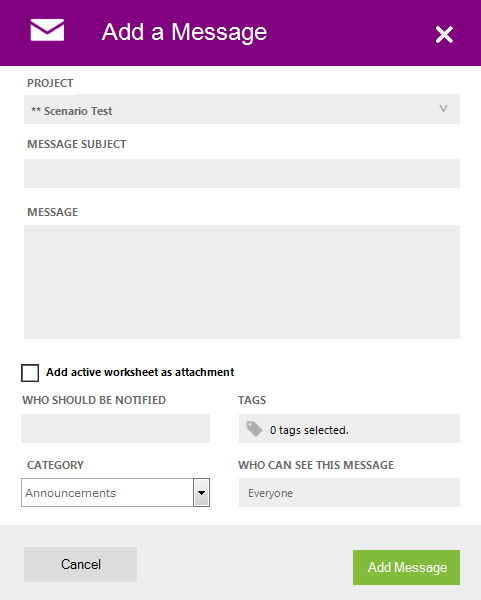Open the Category dropdown arrow button
The image size is (481, 600).
coord(201,492)
